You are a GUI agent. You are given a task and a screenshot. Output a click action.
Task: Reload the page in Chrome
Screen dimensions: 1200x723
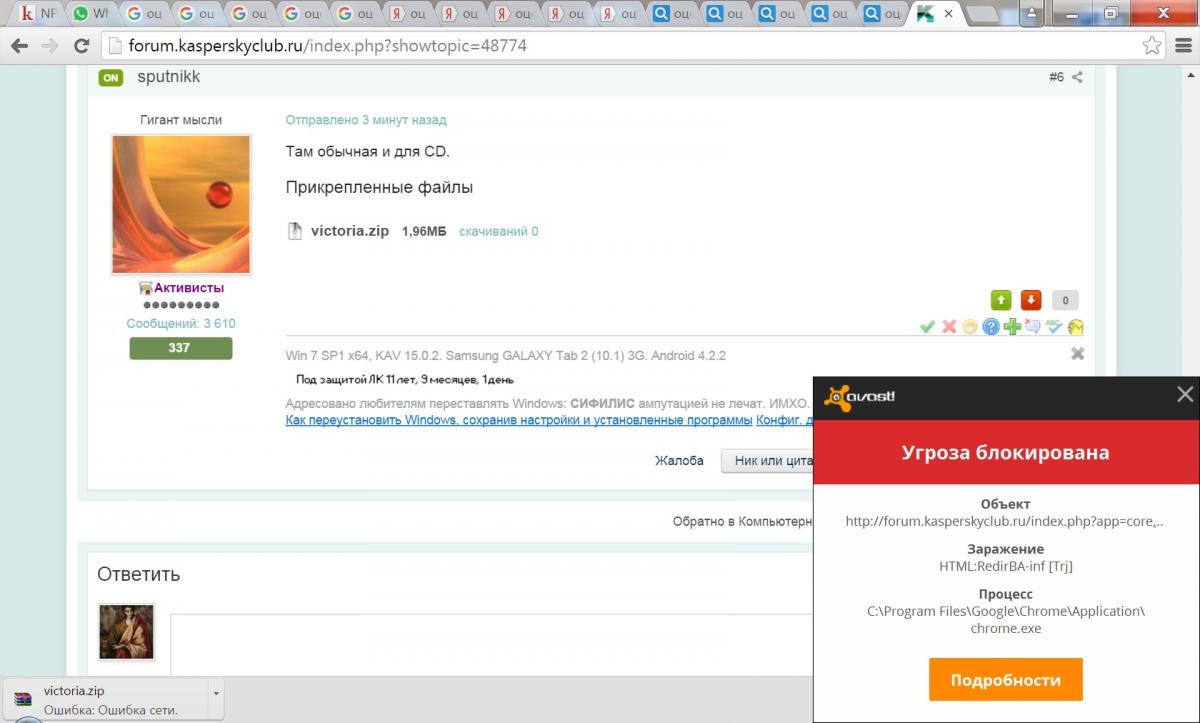pyautogui.click(x=80, y=46)
